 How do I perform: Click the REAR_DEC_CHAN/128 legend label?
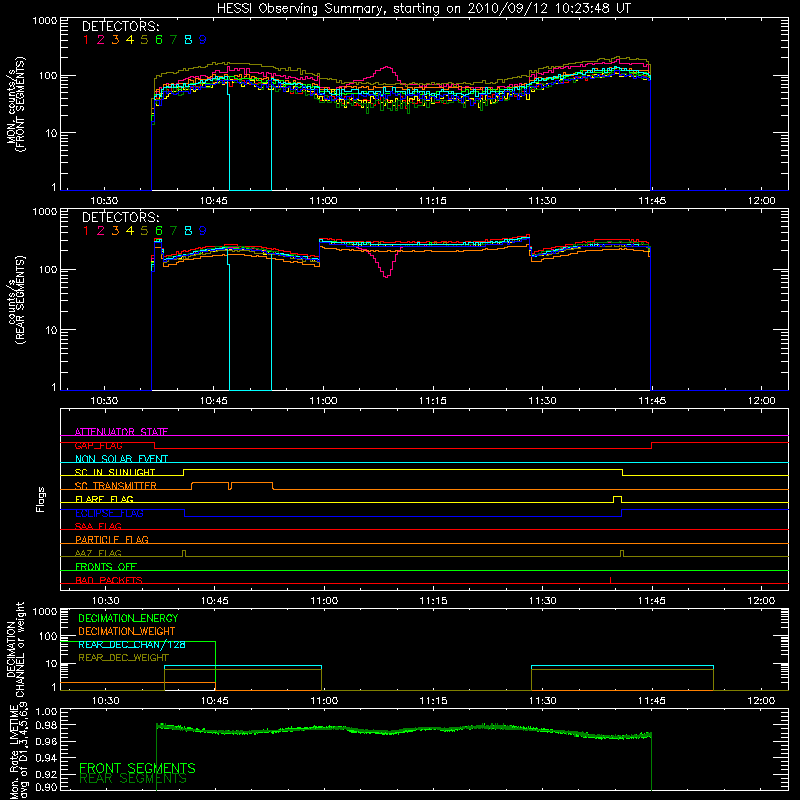pyautogui.click(x=132, y=644)
